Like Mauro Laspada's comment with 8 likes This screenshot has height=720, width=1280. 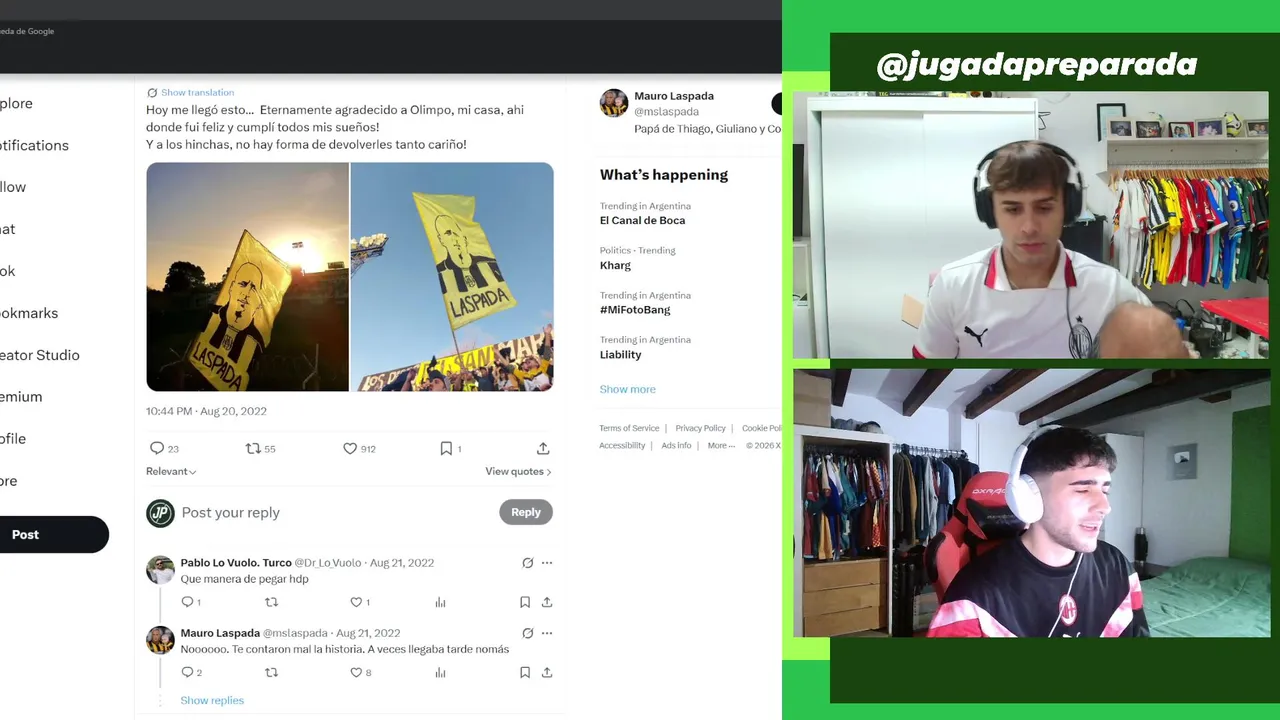pos(356,673)
